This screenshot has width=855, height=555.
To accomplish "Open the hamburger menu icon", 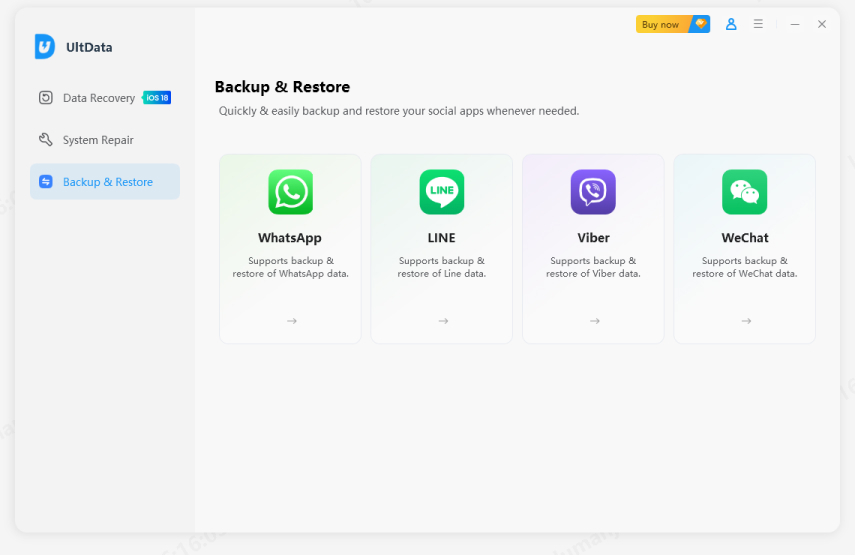I will click(x=758, y=24).
